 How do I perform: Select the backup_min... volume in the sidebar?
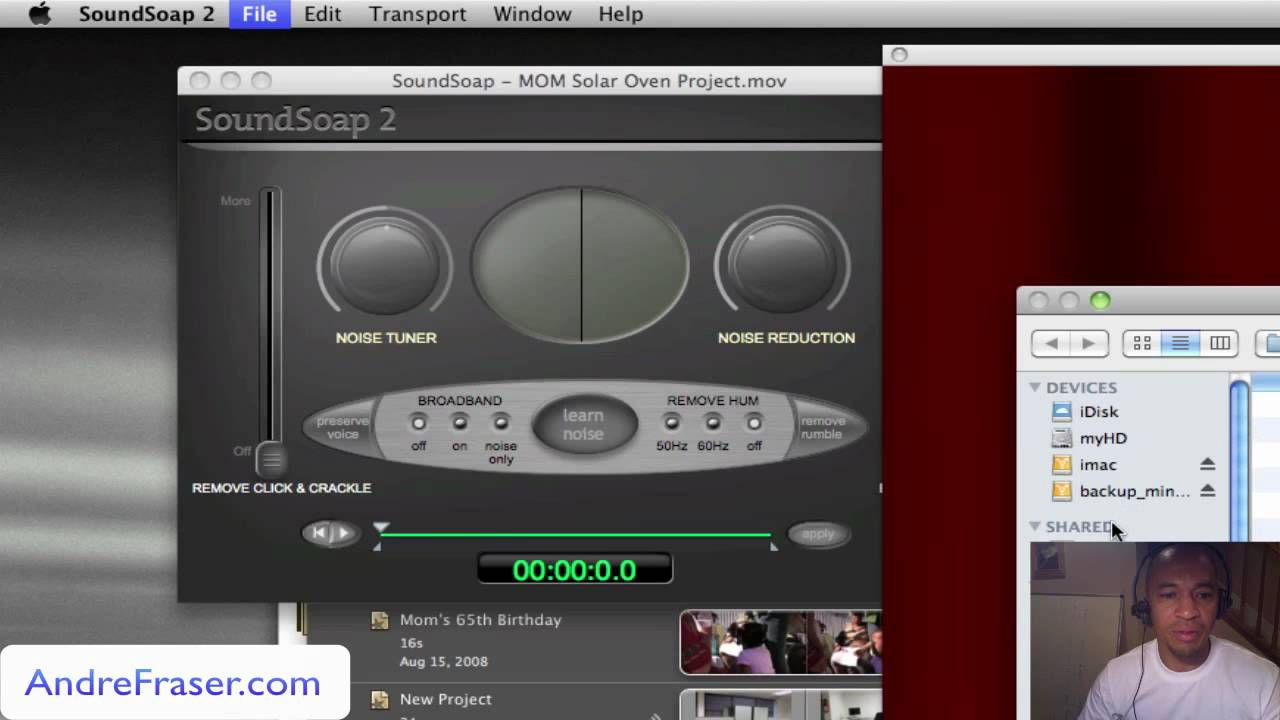(x=1134, y=491)
